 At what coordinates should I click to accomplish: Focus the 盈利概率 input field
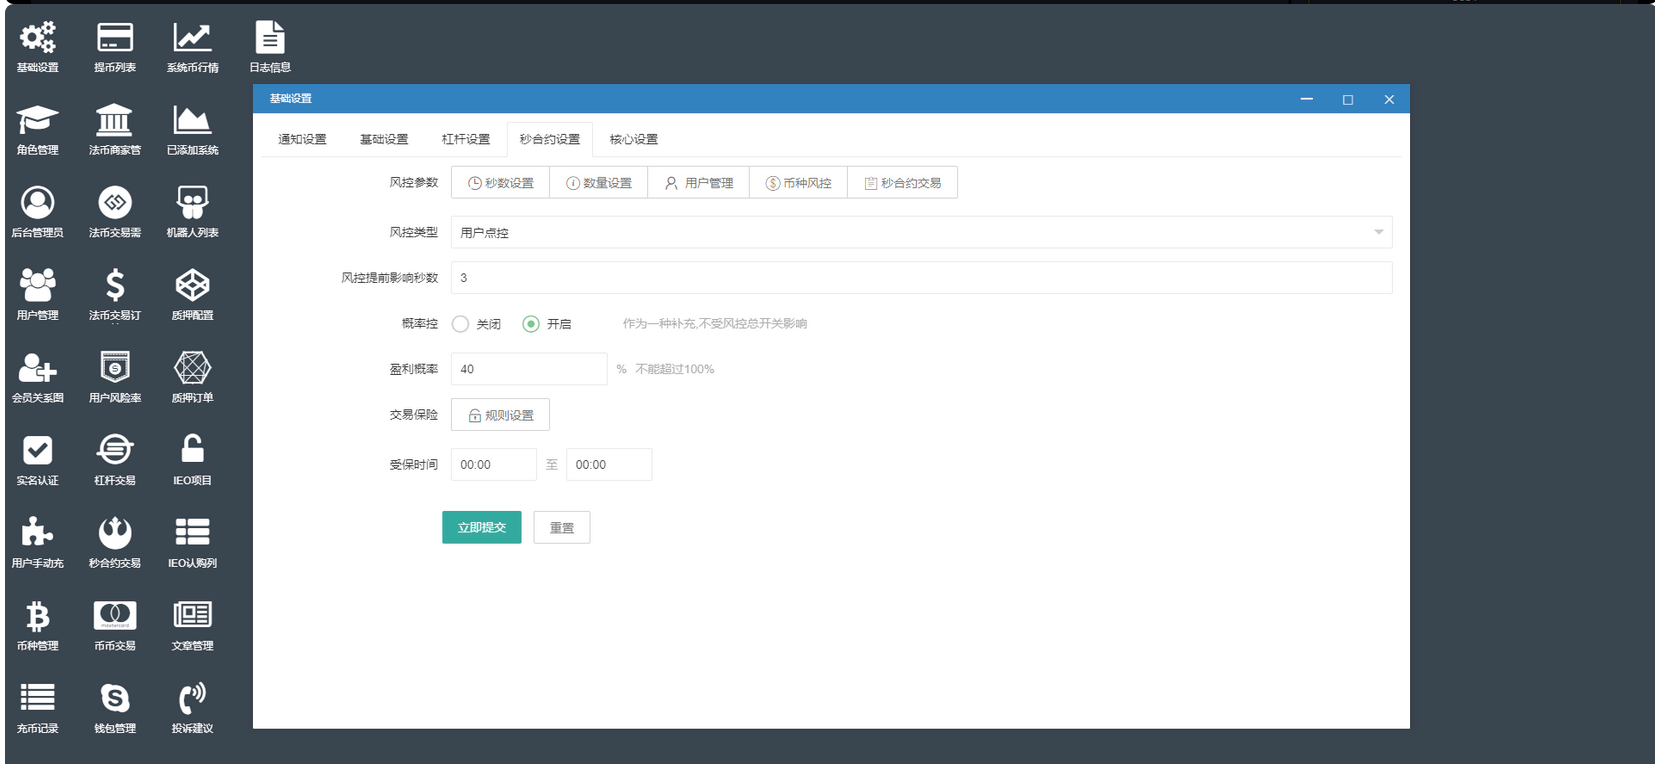529,369
